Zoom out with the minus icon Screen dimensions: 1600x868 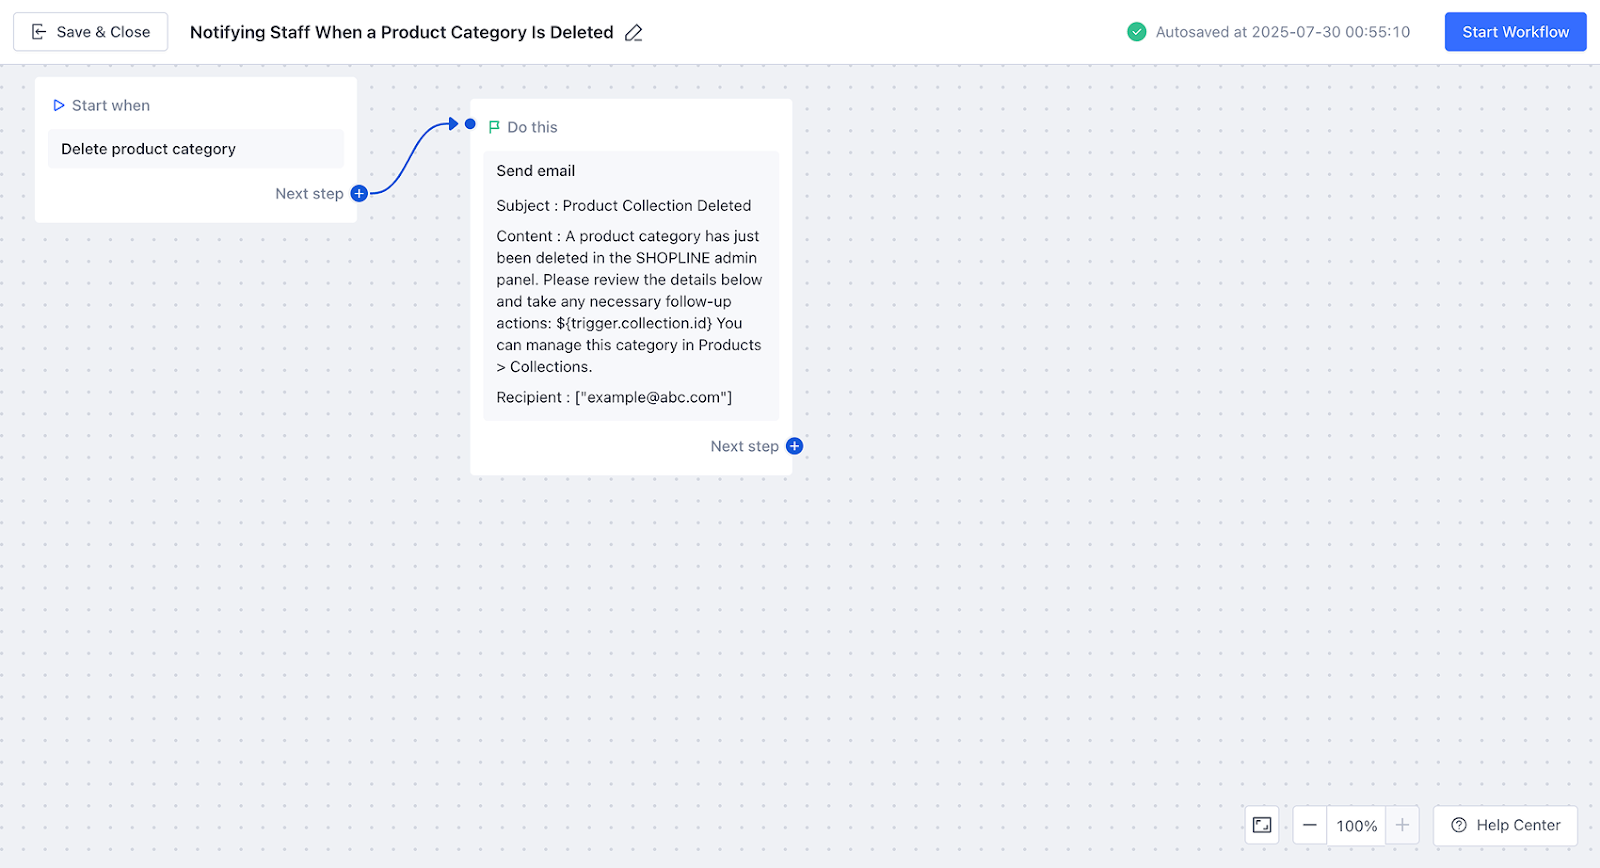click(1310, 825)
